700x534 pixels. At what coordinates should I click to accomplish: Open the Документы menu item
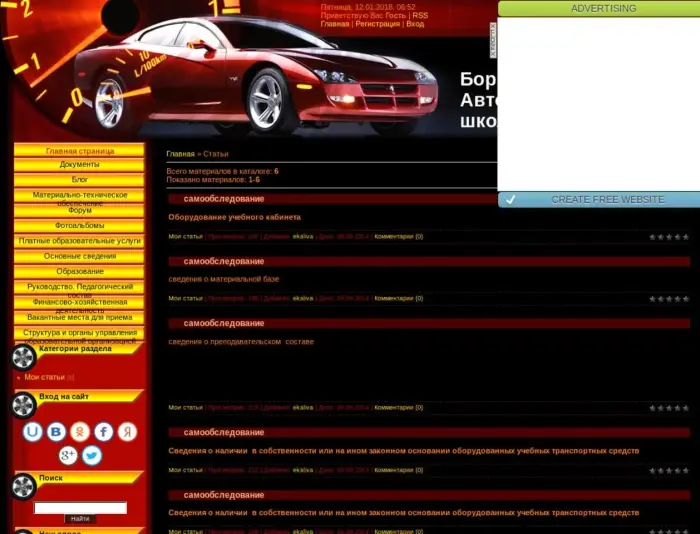[x=79, y=164]
